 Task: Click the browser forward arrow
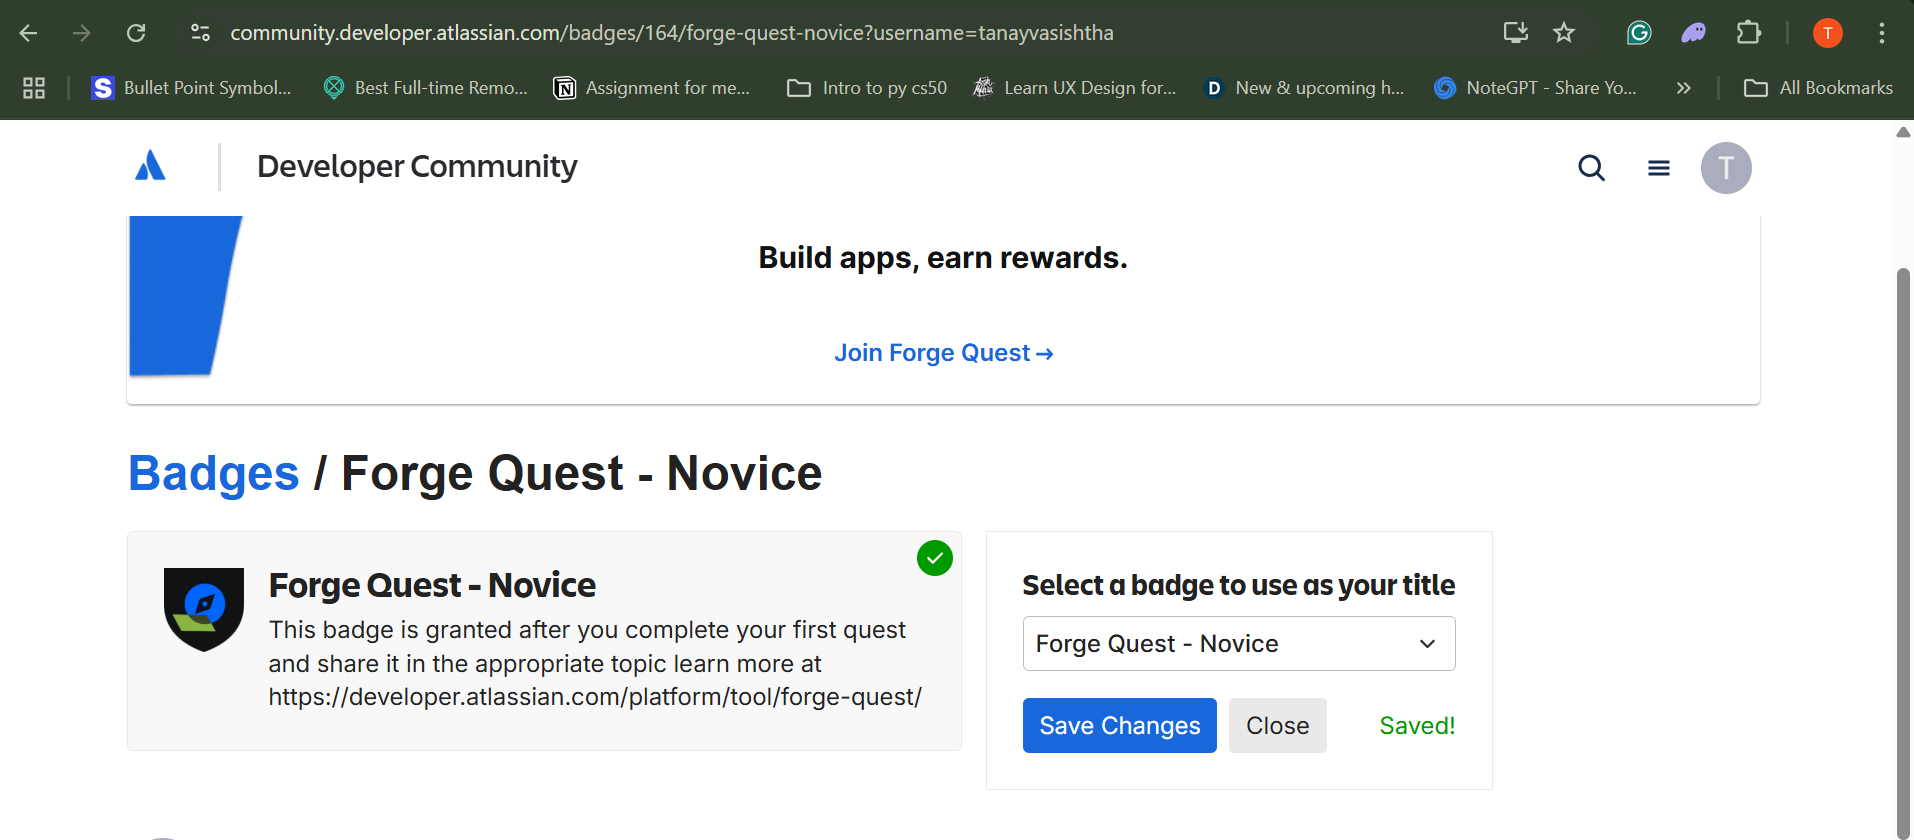82,33
